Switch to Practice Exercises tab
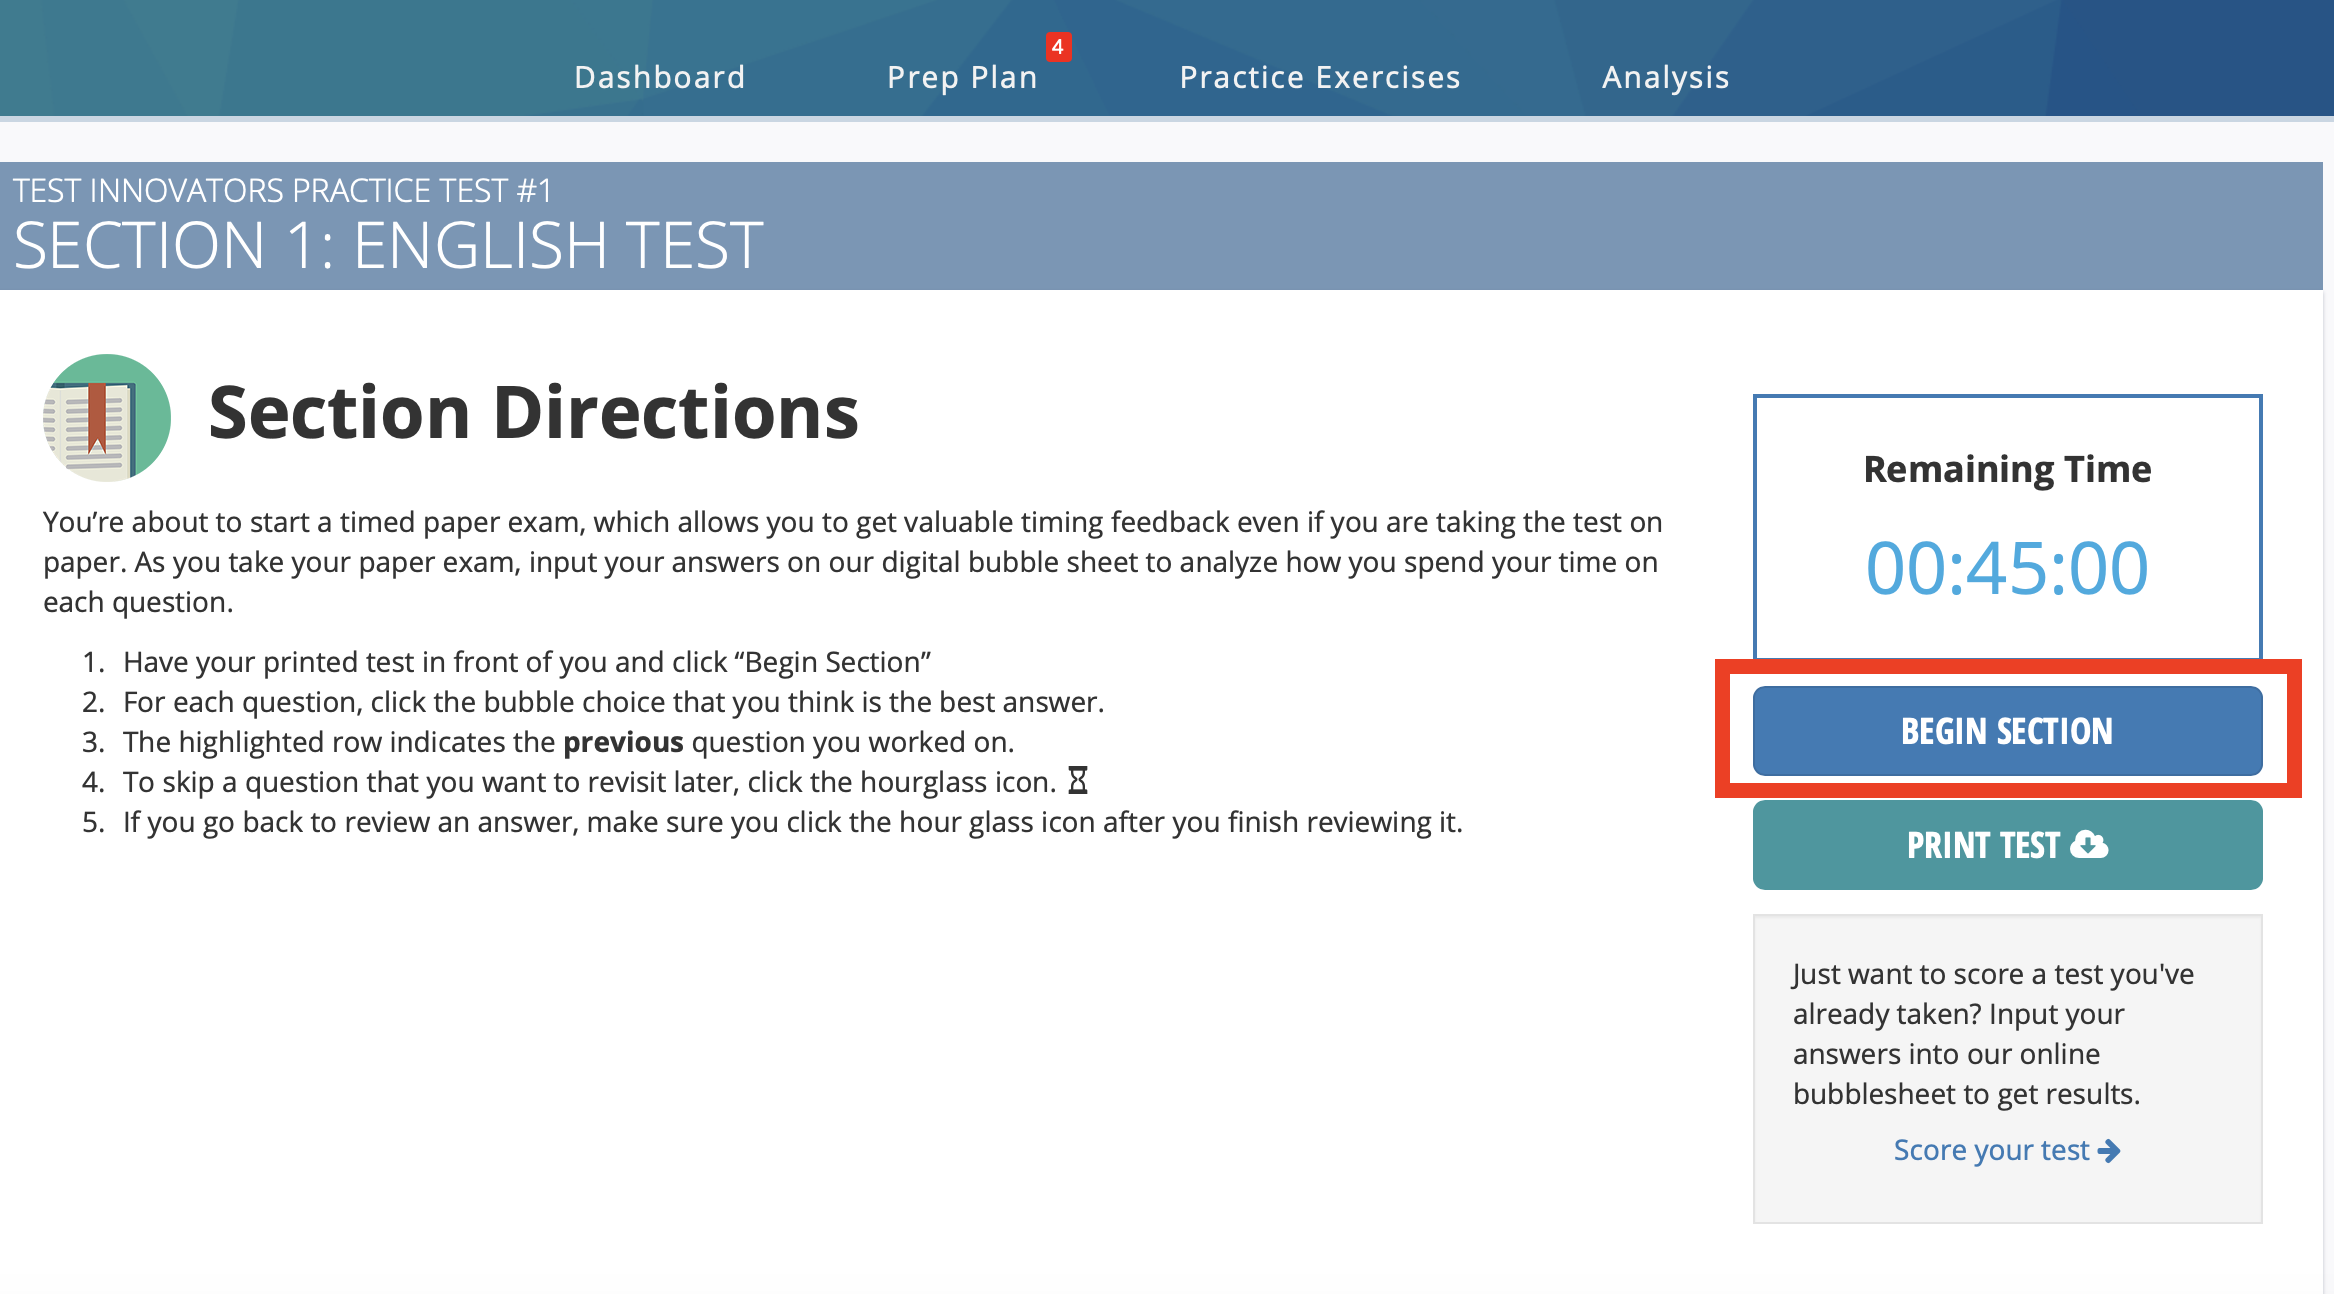2334x1294 pixels. (1320, 77)
